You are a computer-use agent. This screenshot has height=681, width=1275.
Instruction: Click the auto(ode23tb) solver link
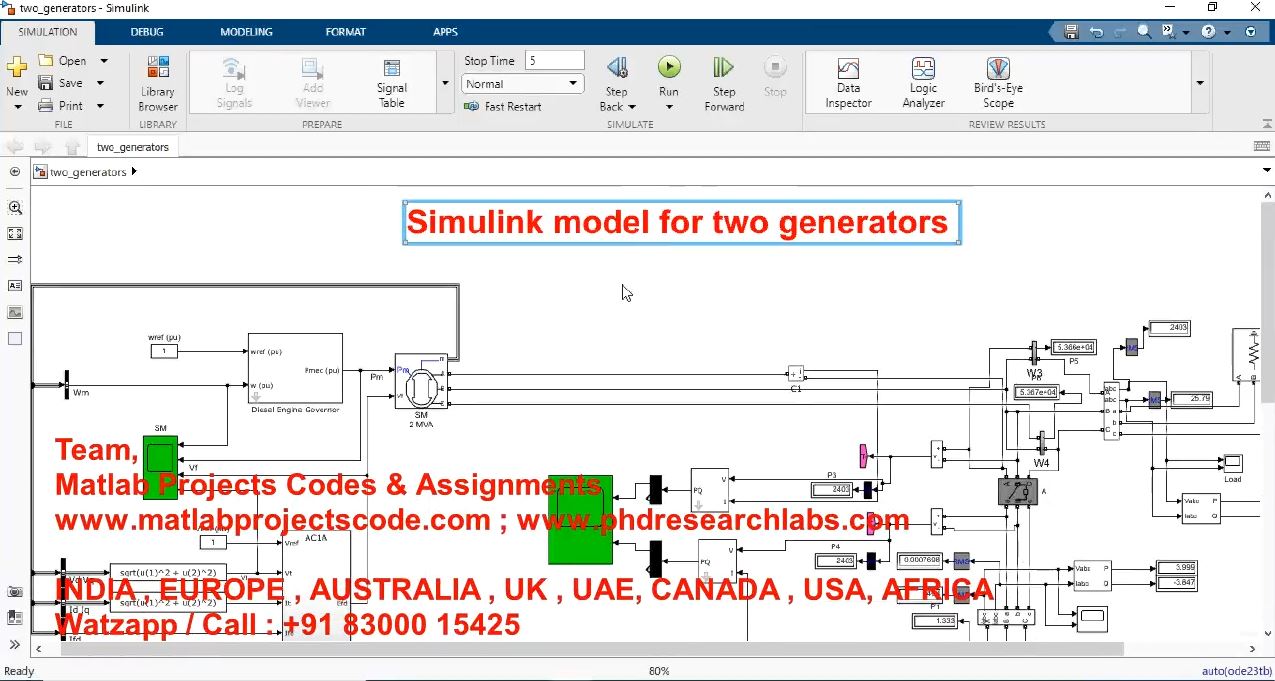pyautogui.click(x=1236, y=671)
